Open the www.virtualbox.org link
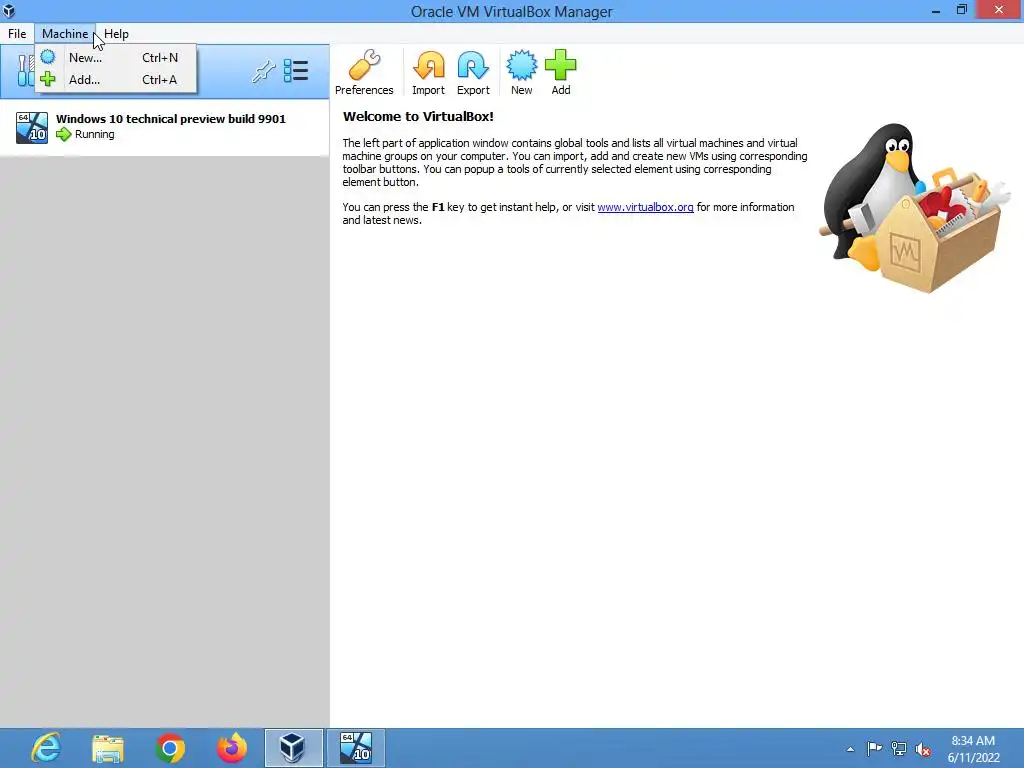The image size is (1024, 768). point(645,207)
